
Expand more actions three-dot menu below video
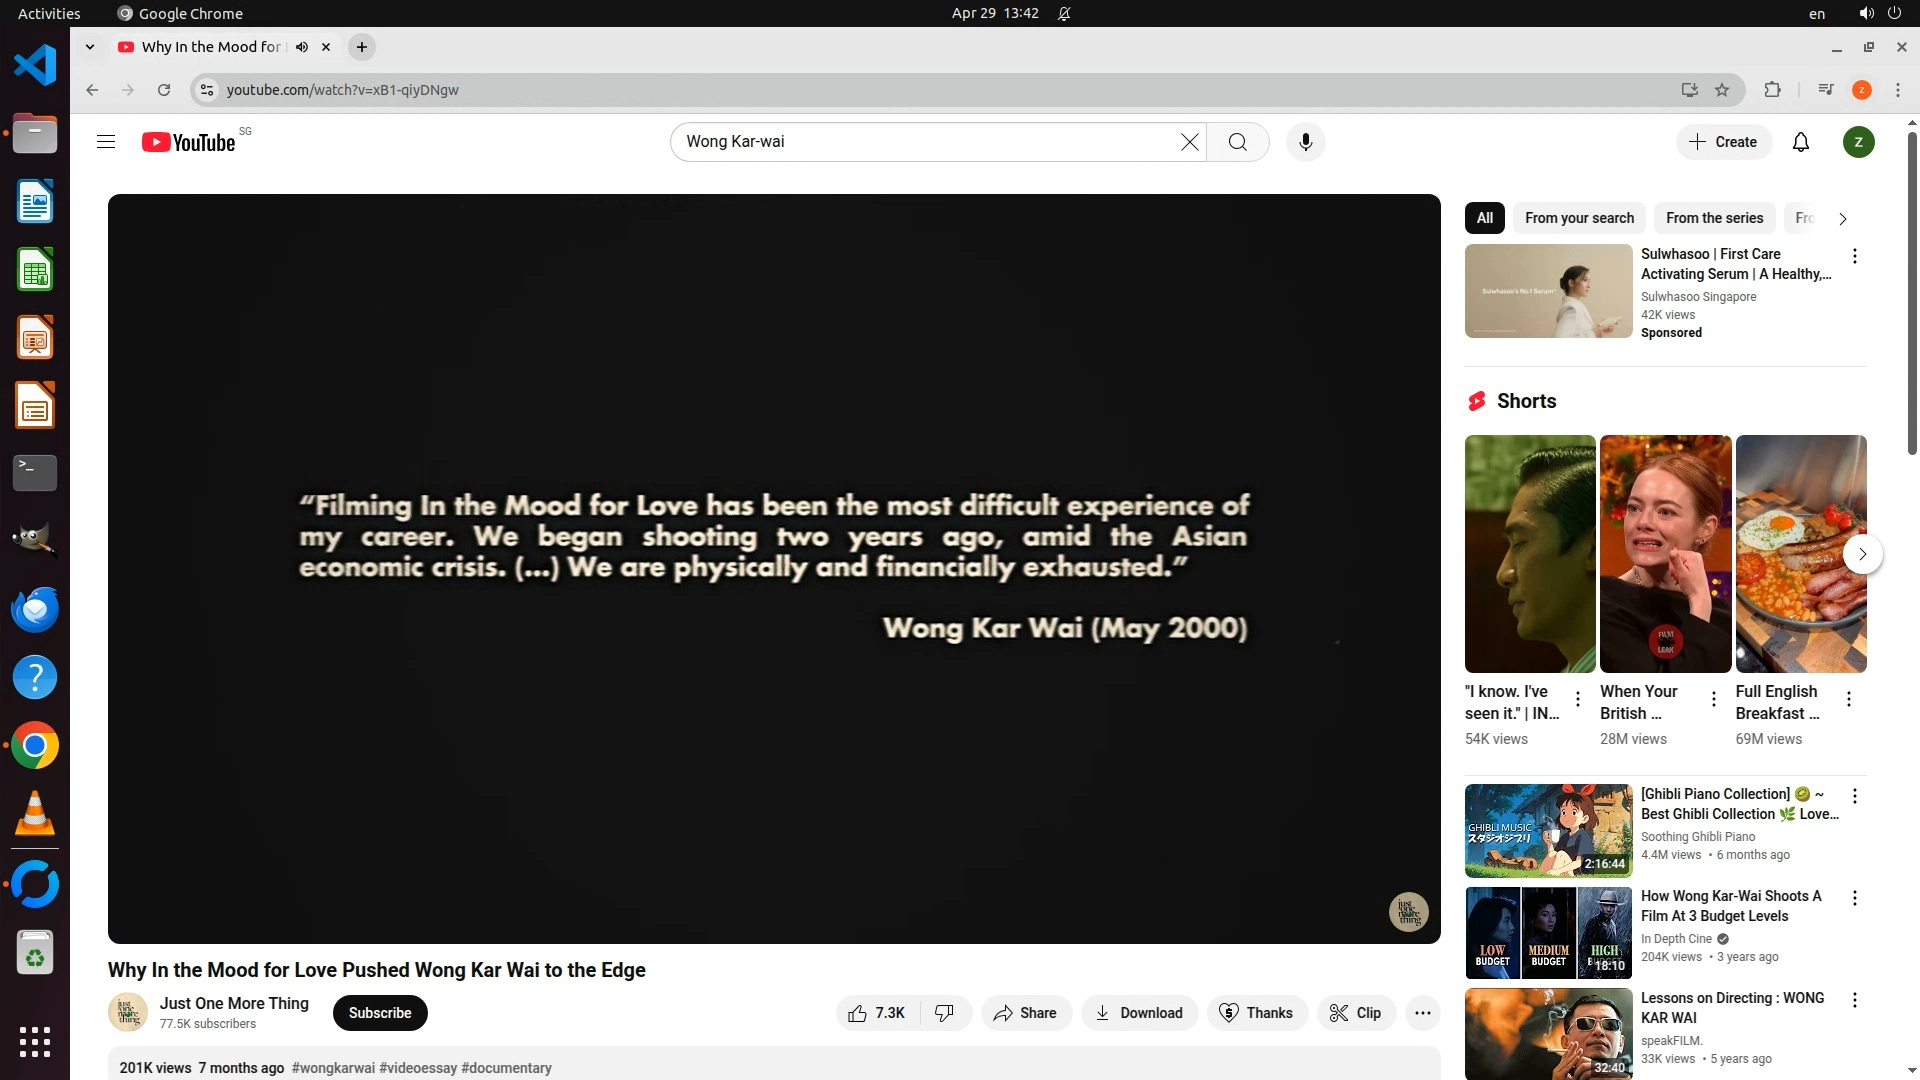coord(1422,1013)
